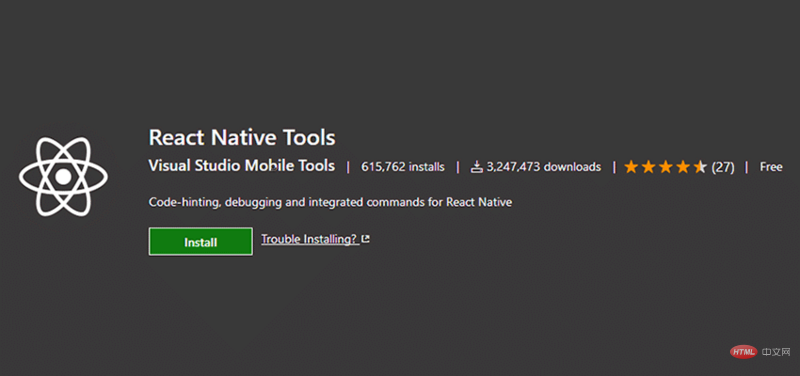The image size is (800, 376).
Task: Open publisher Visual Studio Mobile Tools
Action: pos(242,166)
